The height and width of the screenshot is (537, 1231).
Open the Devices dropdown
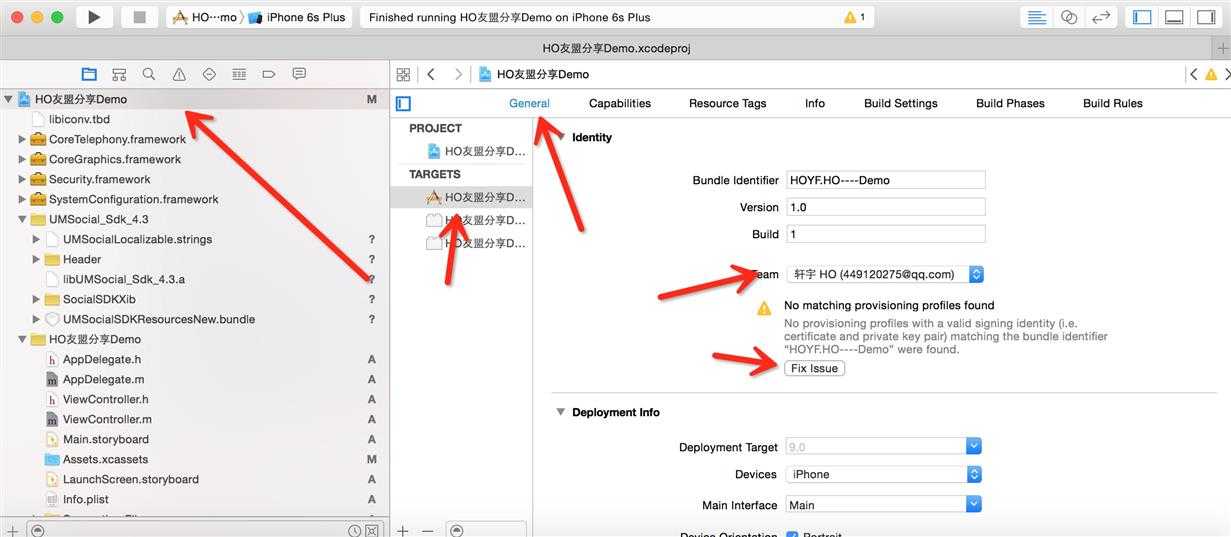point(883,474)
